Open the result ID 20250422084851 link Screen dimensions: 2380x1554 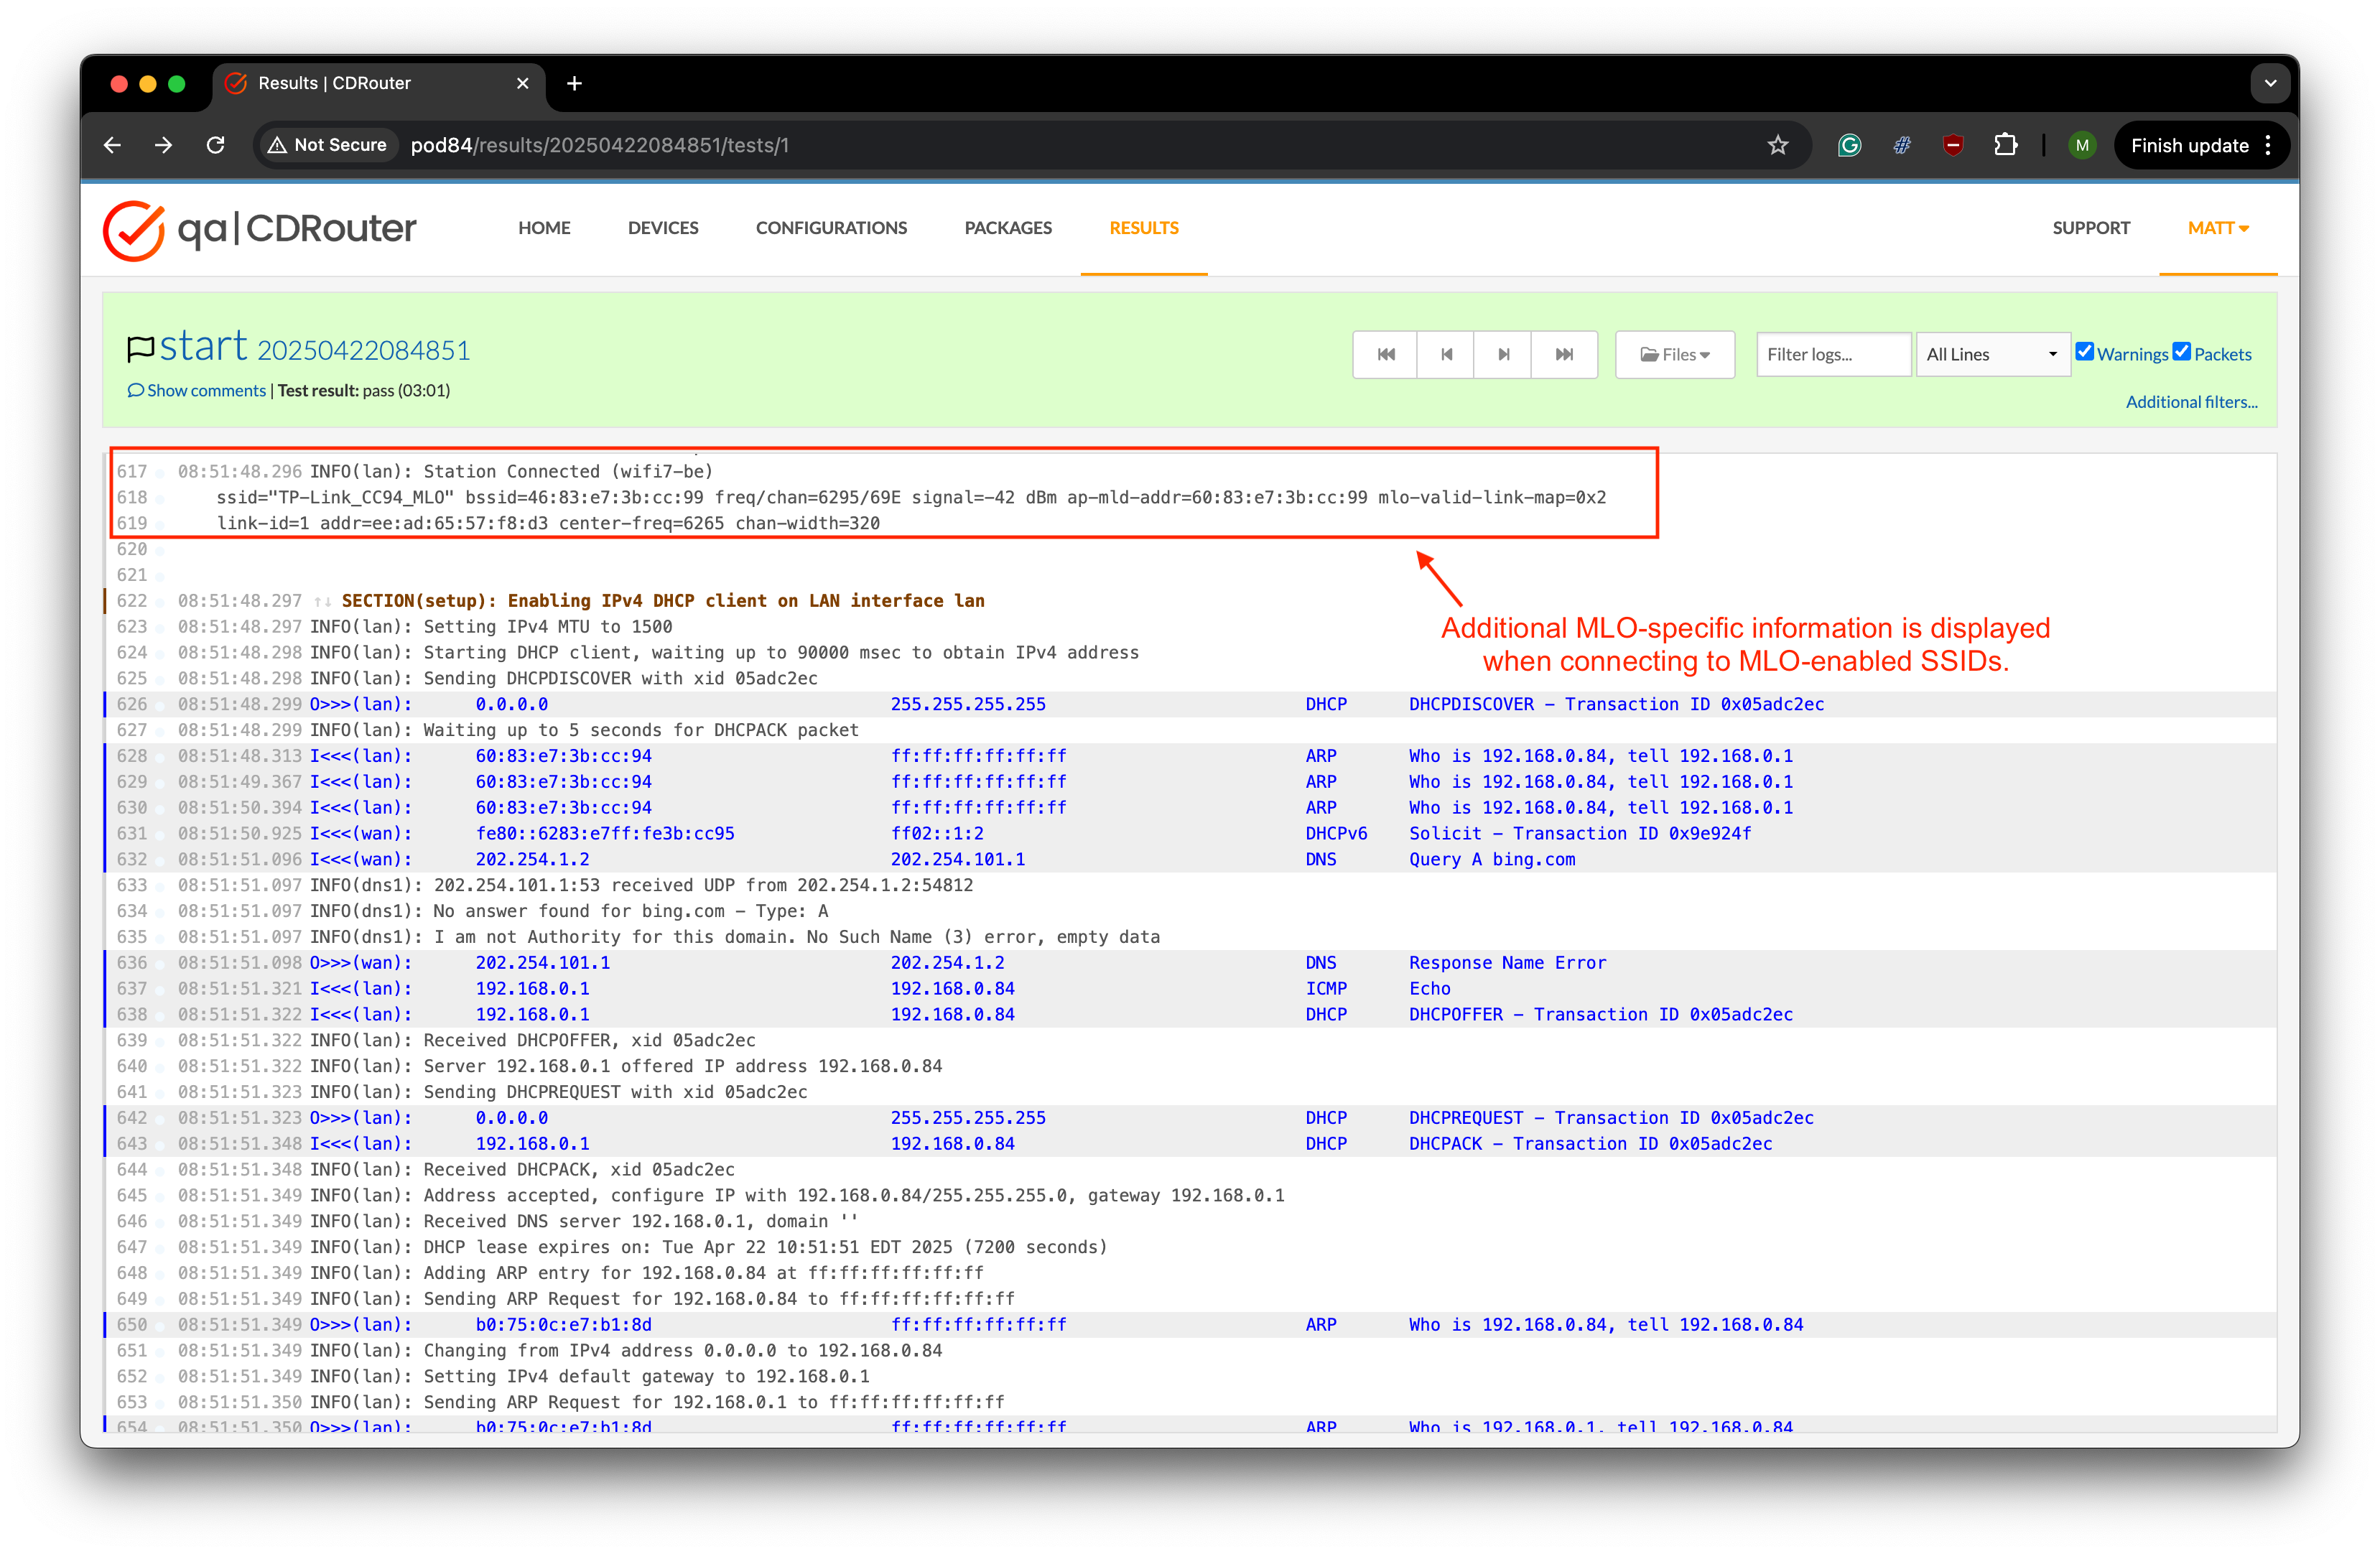(x=363, y=350)
